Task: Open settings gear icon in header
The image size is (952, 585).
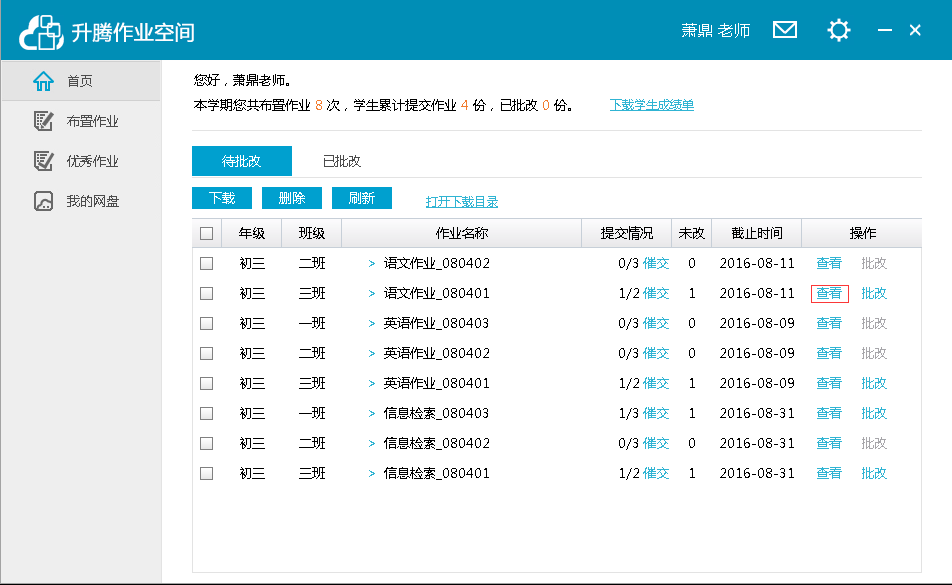Action: click(838, 30)
